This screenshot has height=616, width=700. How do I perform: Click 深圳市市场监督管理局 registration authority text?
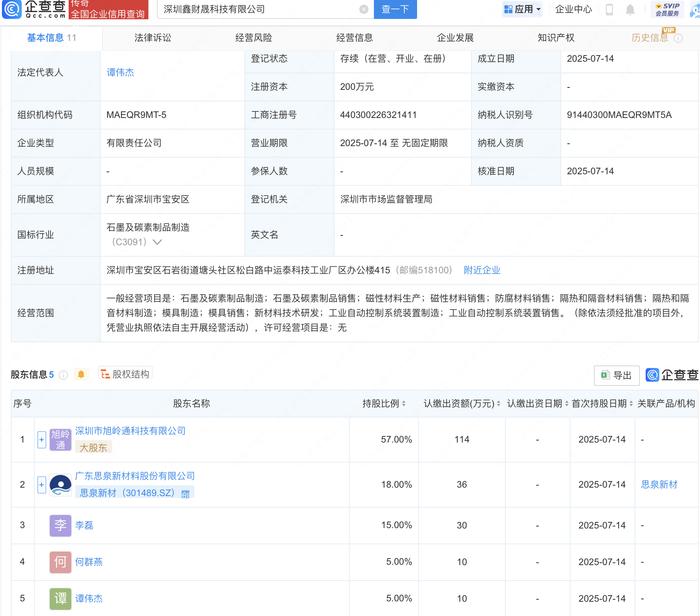(386, 200)
